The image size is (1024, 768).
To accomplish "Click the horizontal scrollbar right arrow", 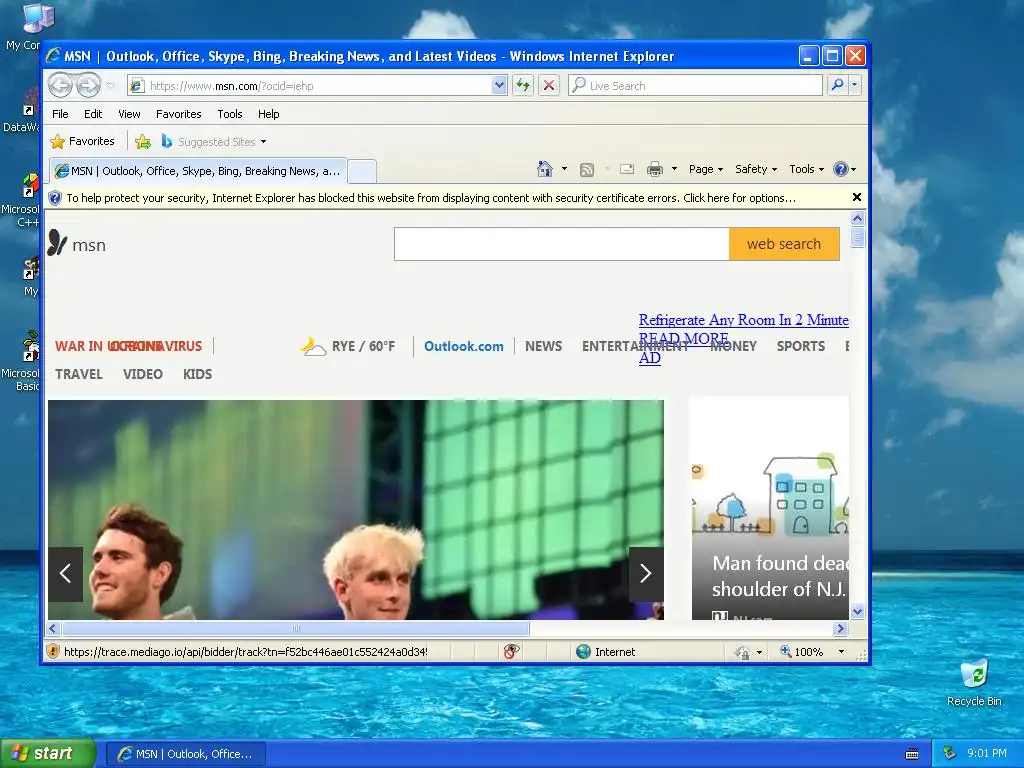I will coord(841,628).
